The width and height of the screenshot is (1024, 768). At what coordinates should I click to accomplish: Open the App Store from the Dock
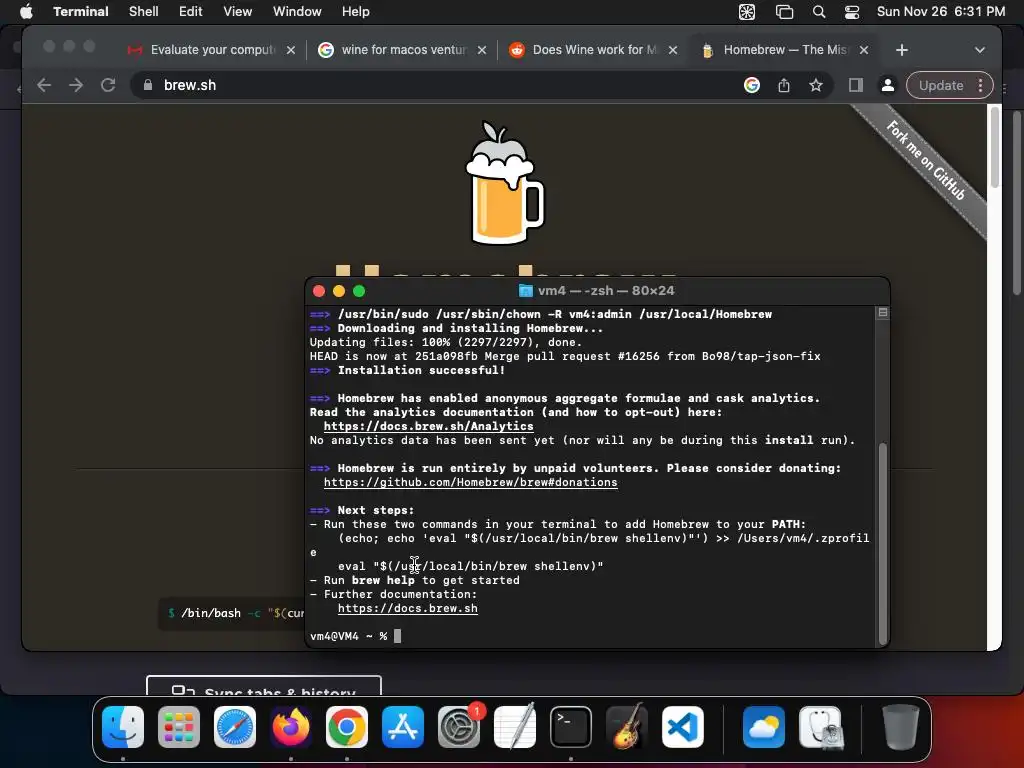coord(403,727)
